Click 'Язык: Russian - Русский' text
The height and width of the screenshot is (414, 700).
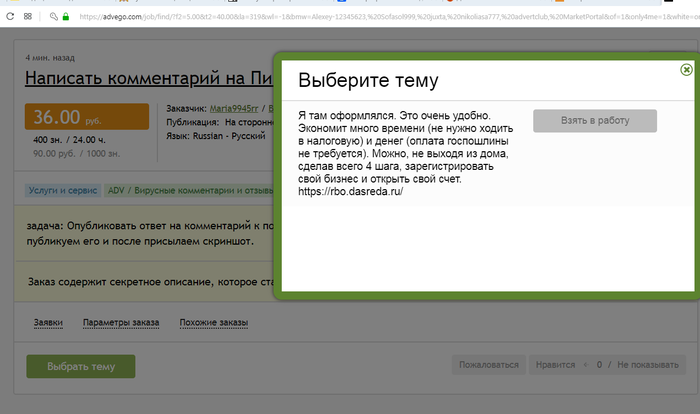[x=216, y=136]
